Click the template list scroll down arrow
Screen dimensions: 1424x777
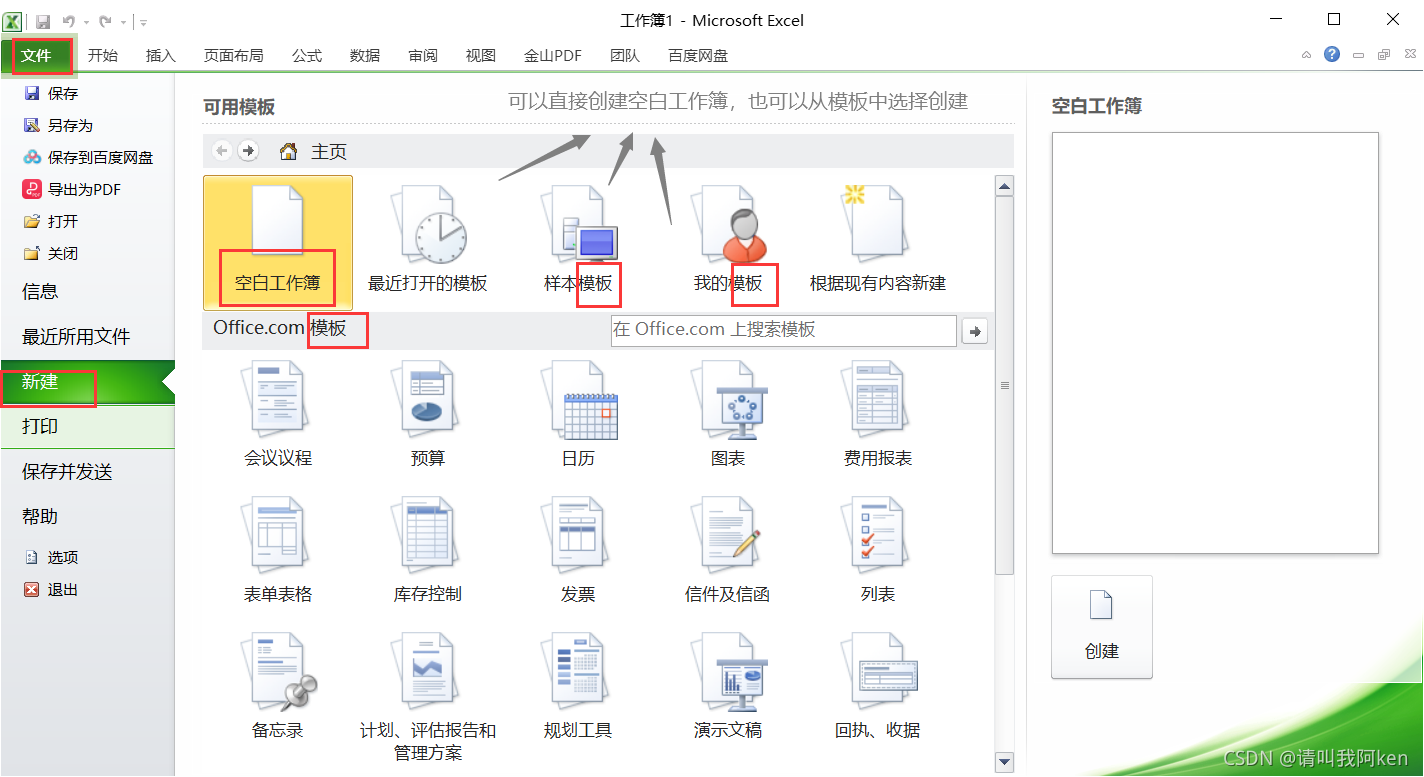[x=1005, y=762]
